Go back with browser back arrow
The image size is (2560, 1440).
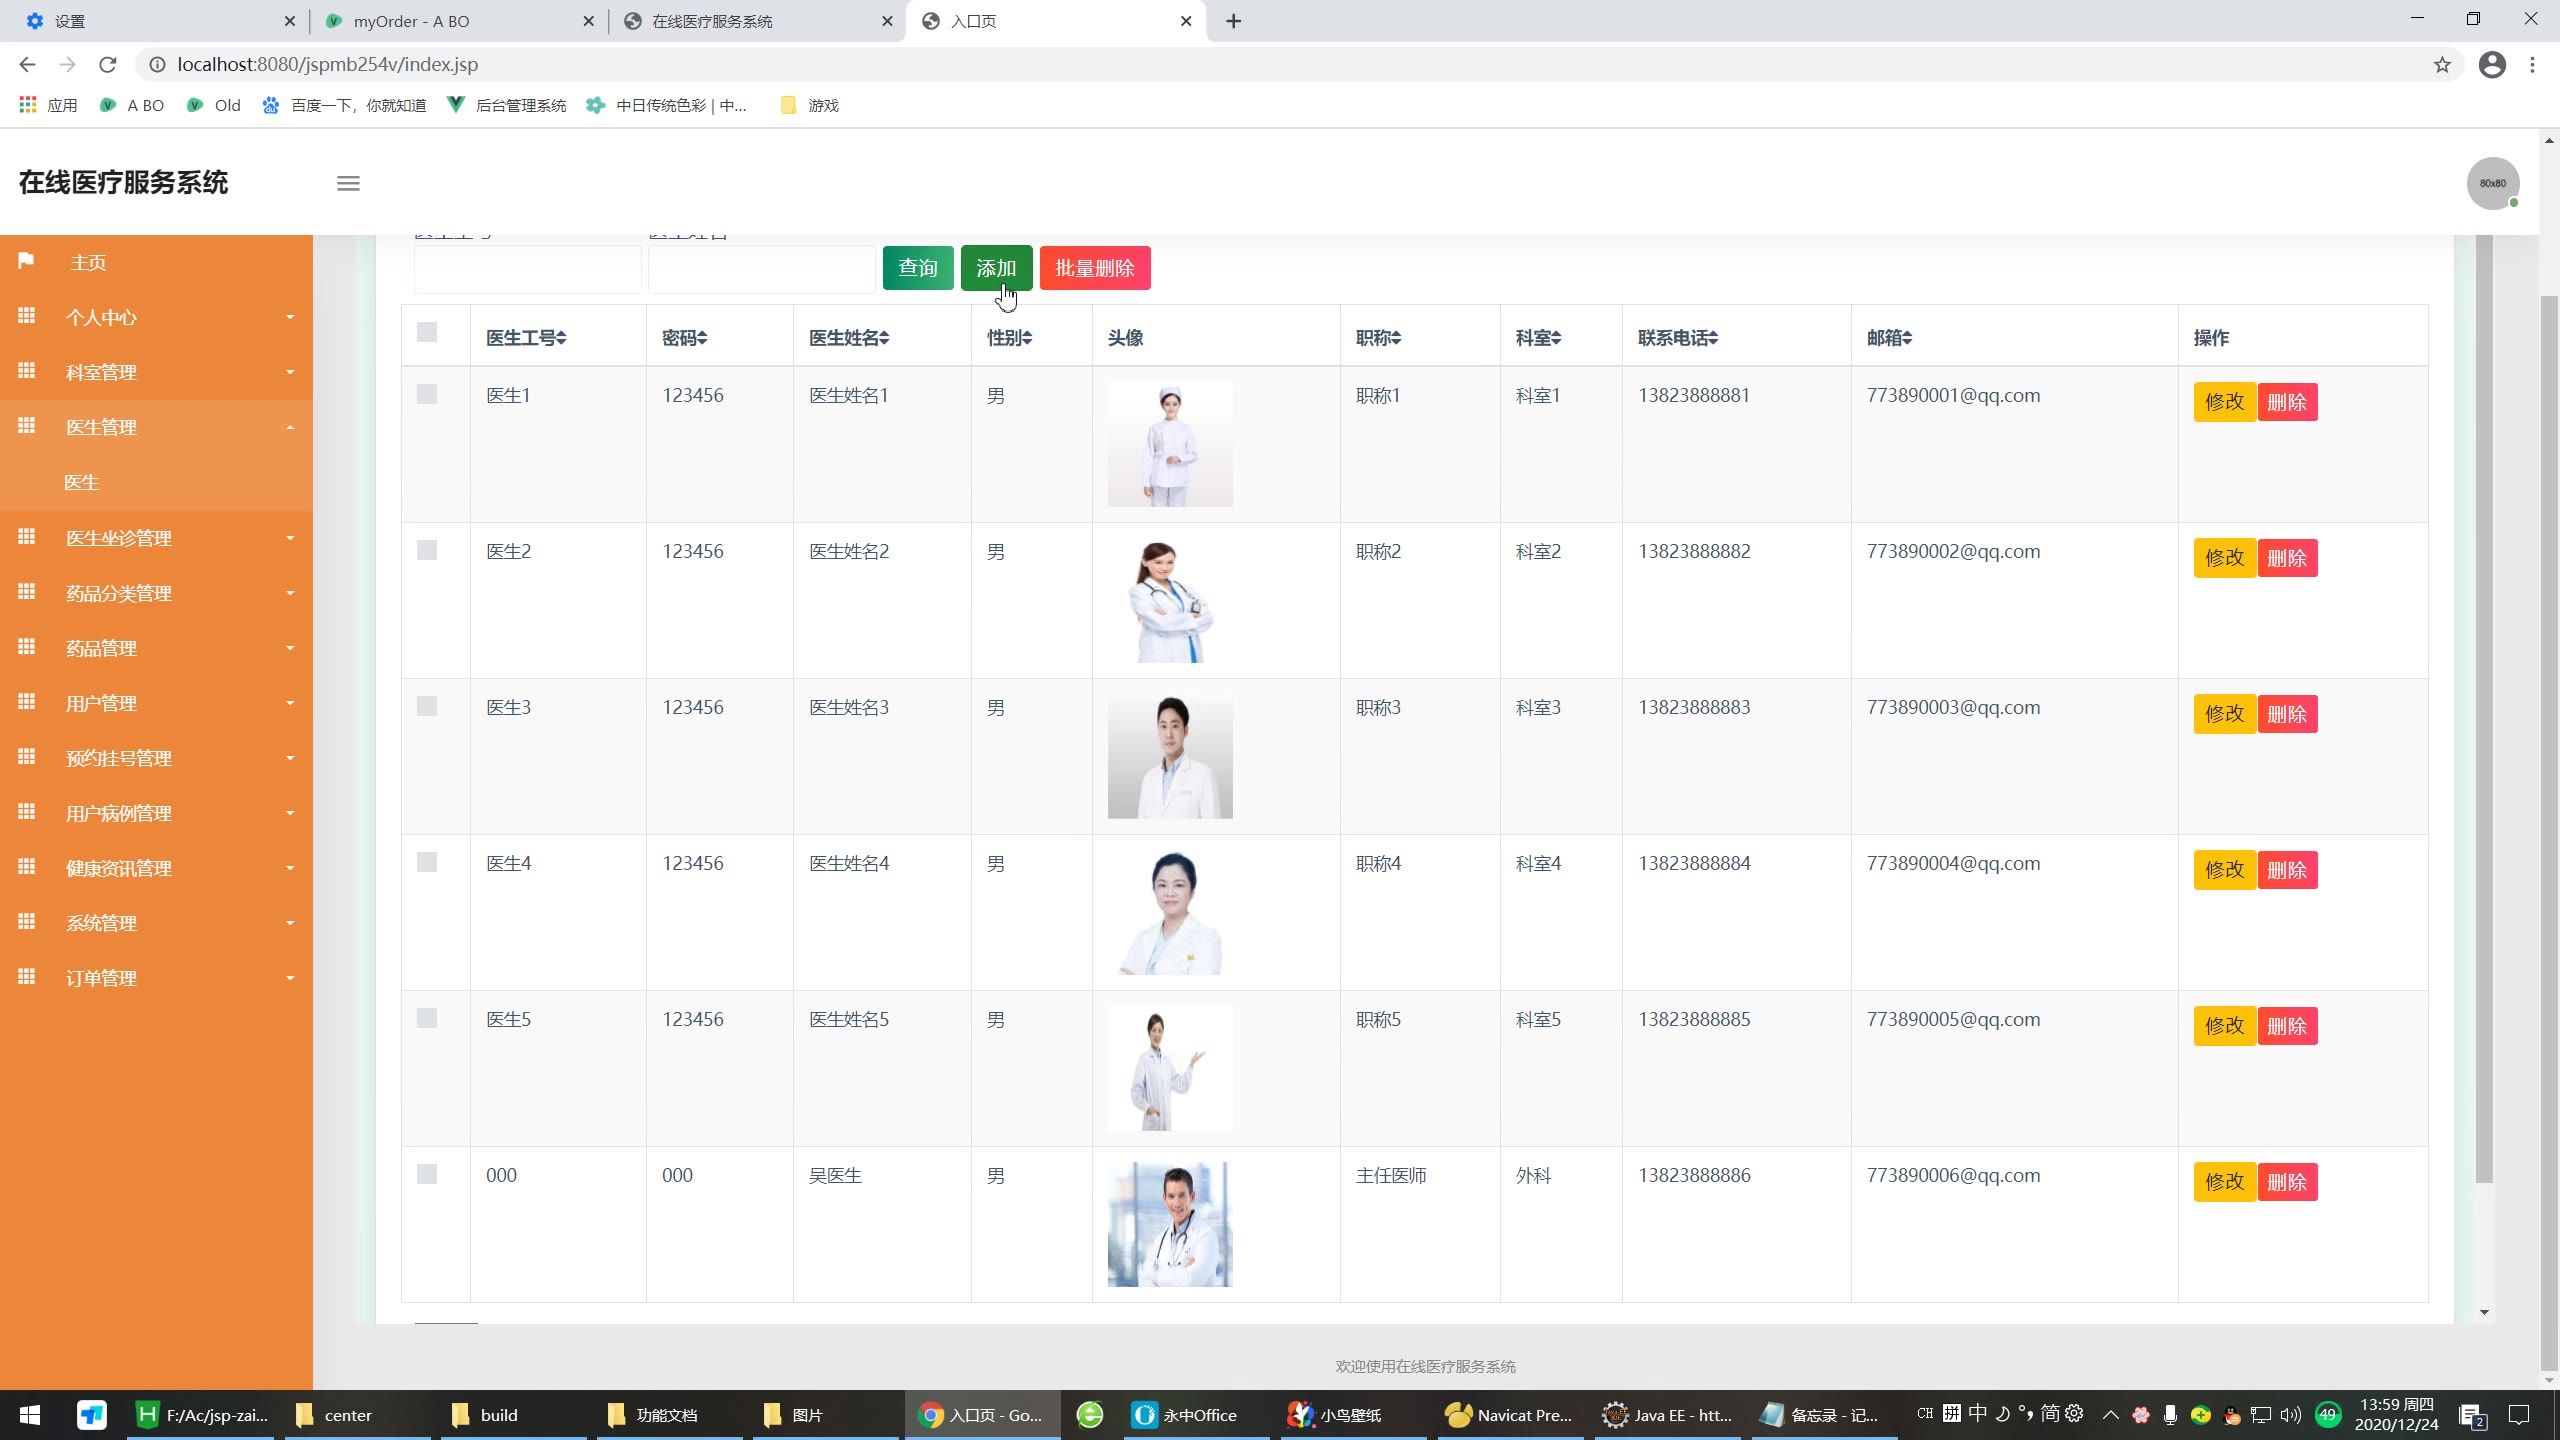coord(27,64)
